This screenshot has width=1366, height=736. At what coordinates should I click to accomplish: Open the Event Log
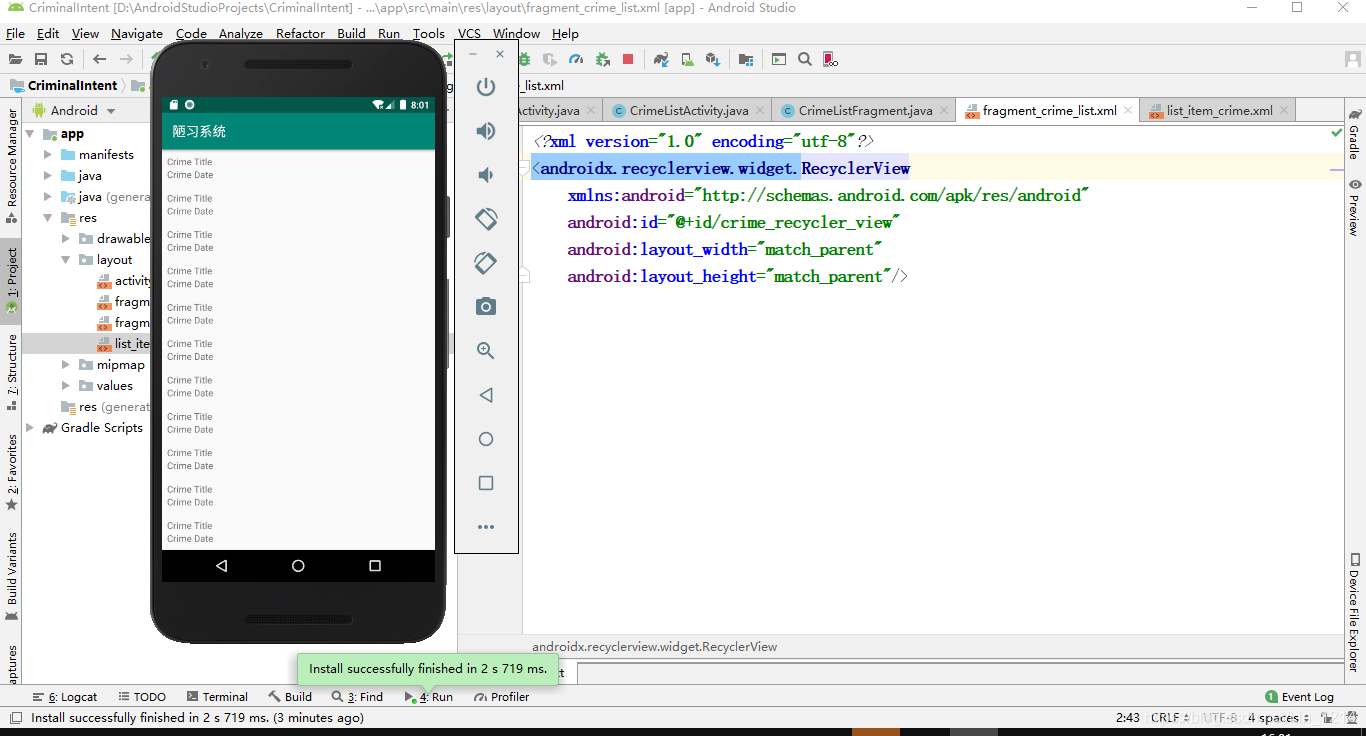coord(1299,697)
